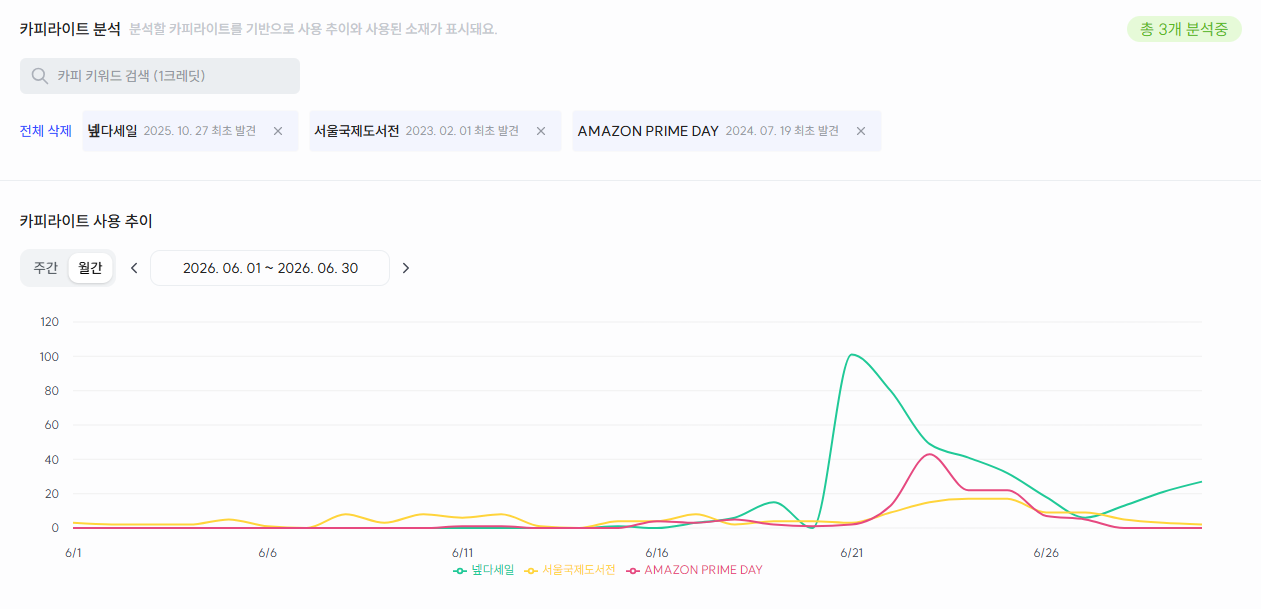Viewport: 1261px width, 609px height.
Task: Go to the next month arrow
Action: [406, 268]
